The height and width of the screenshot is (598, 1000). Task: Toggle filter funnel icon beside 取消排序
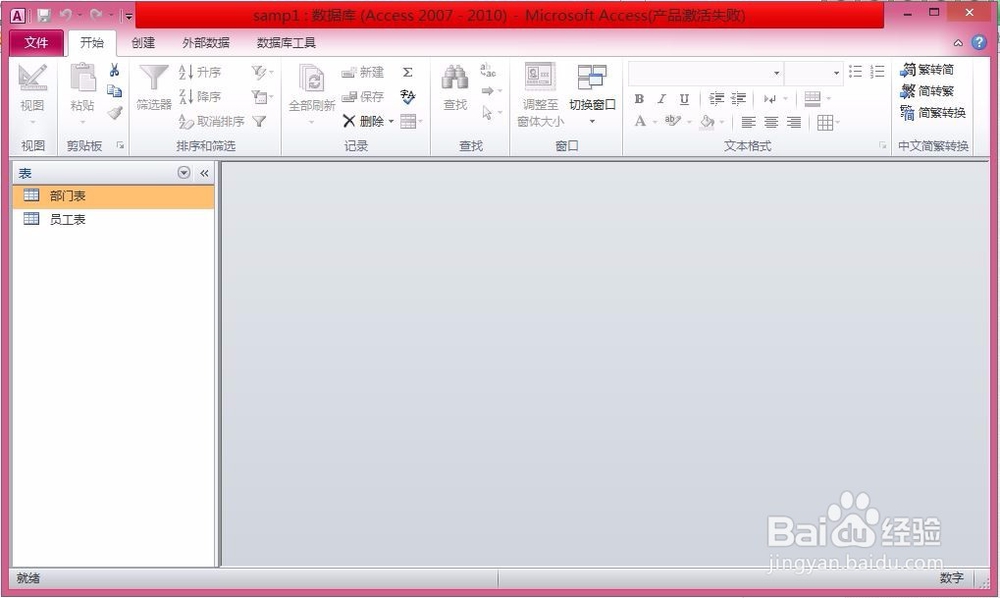click(259, 121)
